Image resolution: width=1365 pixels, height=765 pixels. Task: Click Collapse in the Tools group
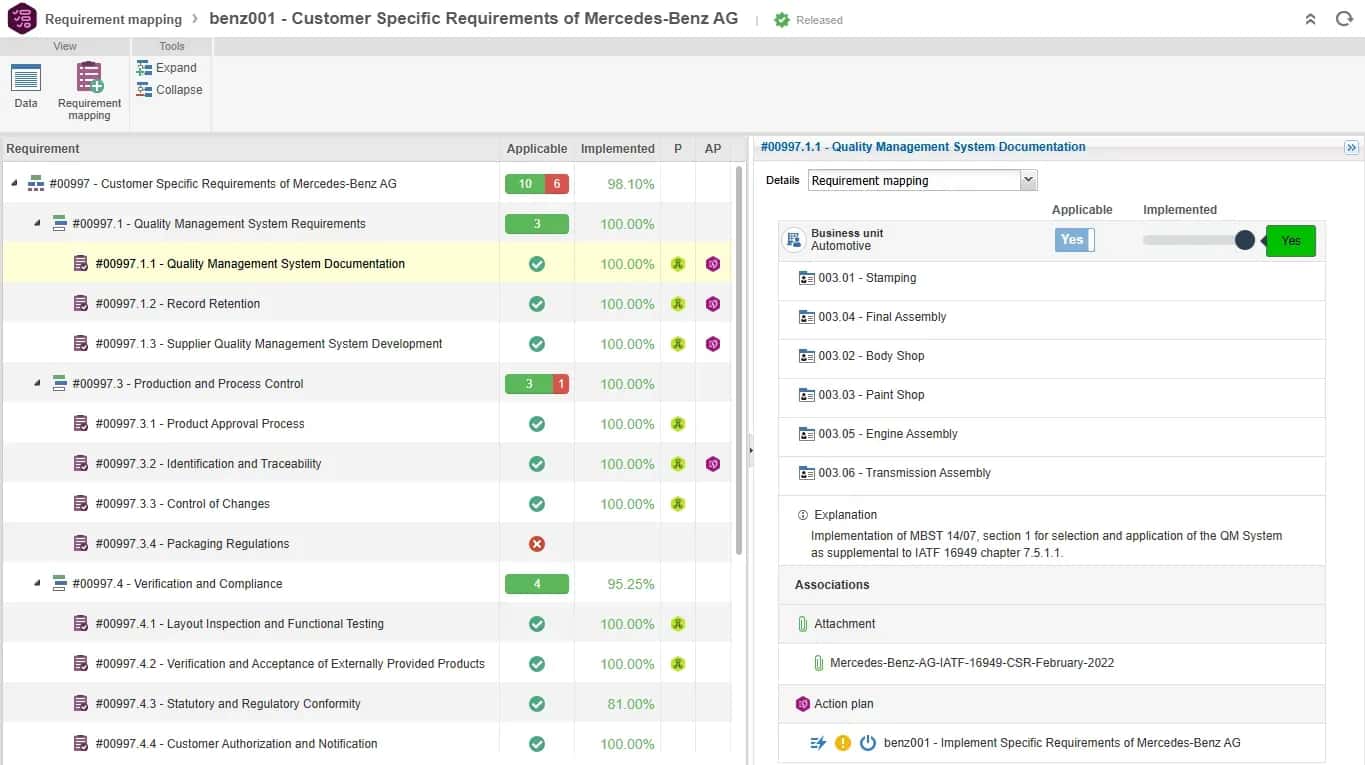(x=170, y=90)
